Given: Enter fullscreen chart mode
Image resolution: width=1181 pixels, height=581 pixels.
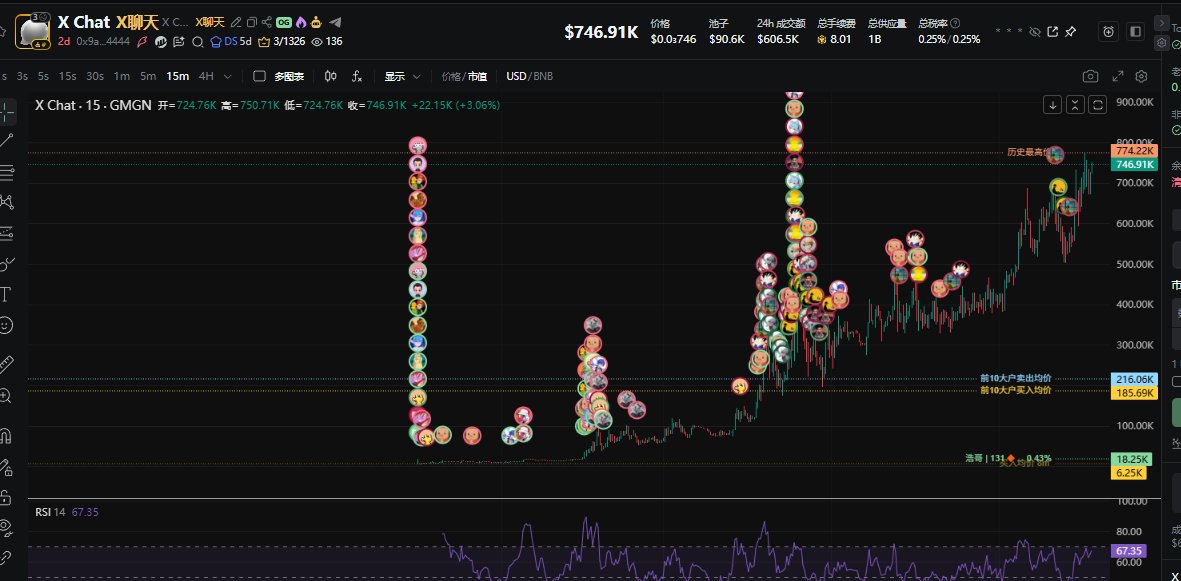Looking at the screenshot, I should tap(1118, 76).
